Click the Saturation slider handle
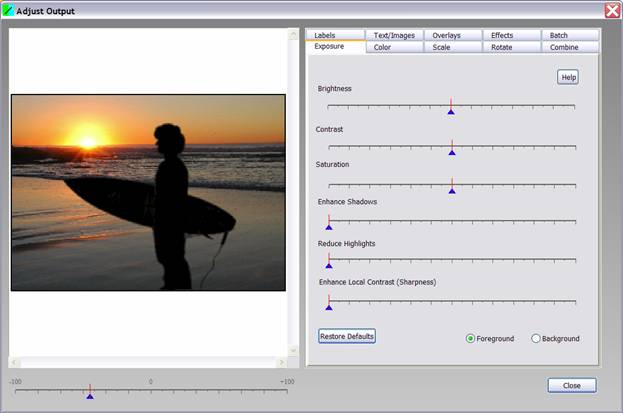The width and height of the screenshot is (623, 413). 452,191
